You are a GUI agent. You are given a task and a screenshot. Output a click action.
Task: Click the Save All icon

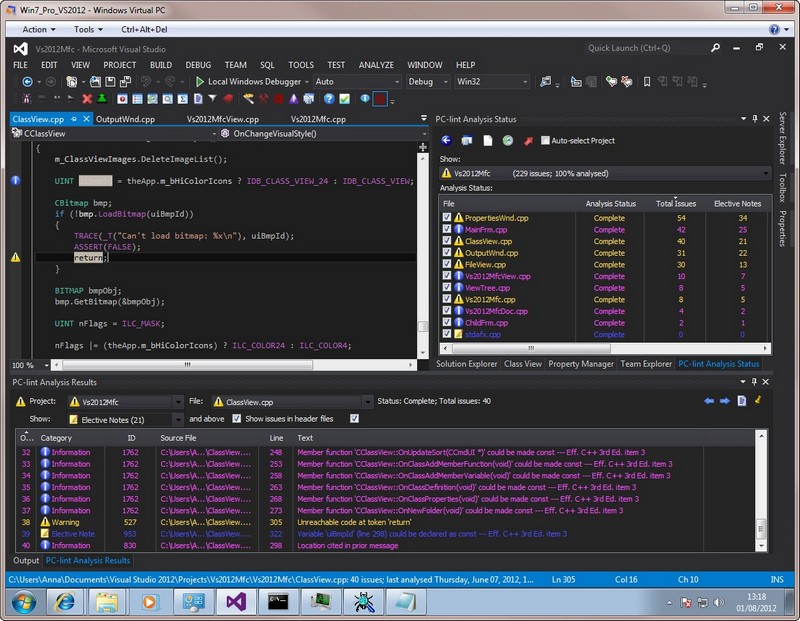[x=125, y=82]
